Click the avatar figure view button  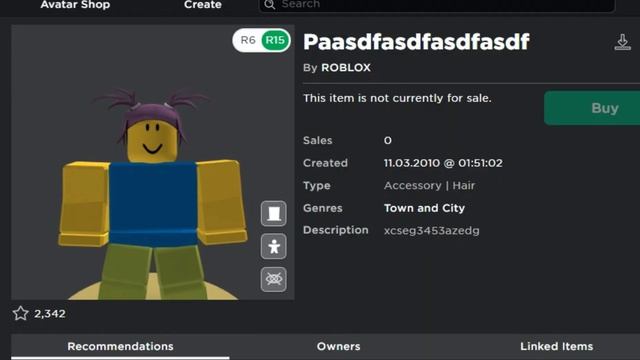click(273, 247)
